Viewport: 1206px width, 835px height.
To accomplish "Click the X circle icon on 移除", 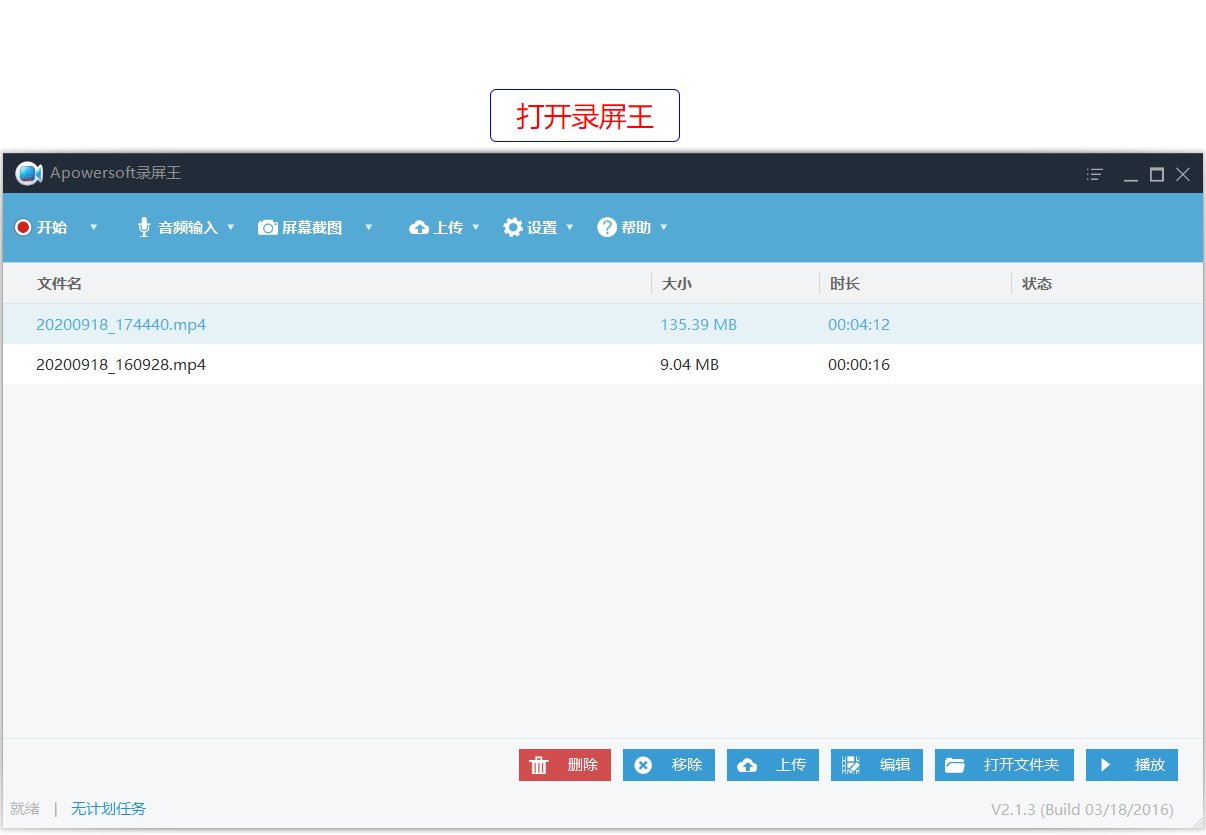I will 643,765.
